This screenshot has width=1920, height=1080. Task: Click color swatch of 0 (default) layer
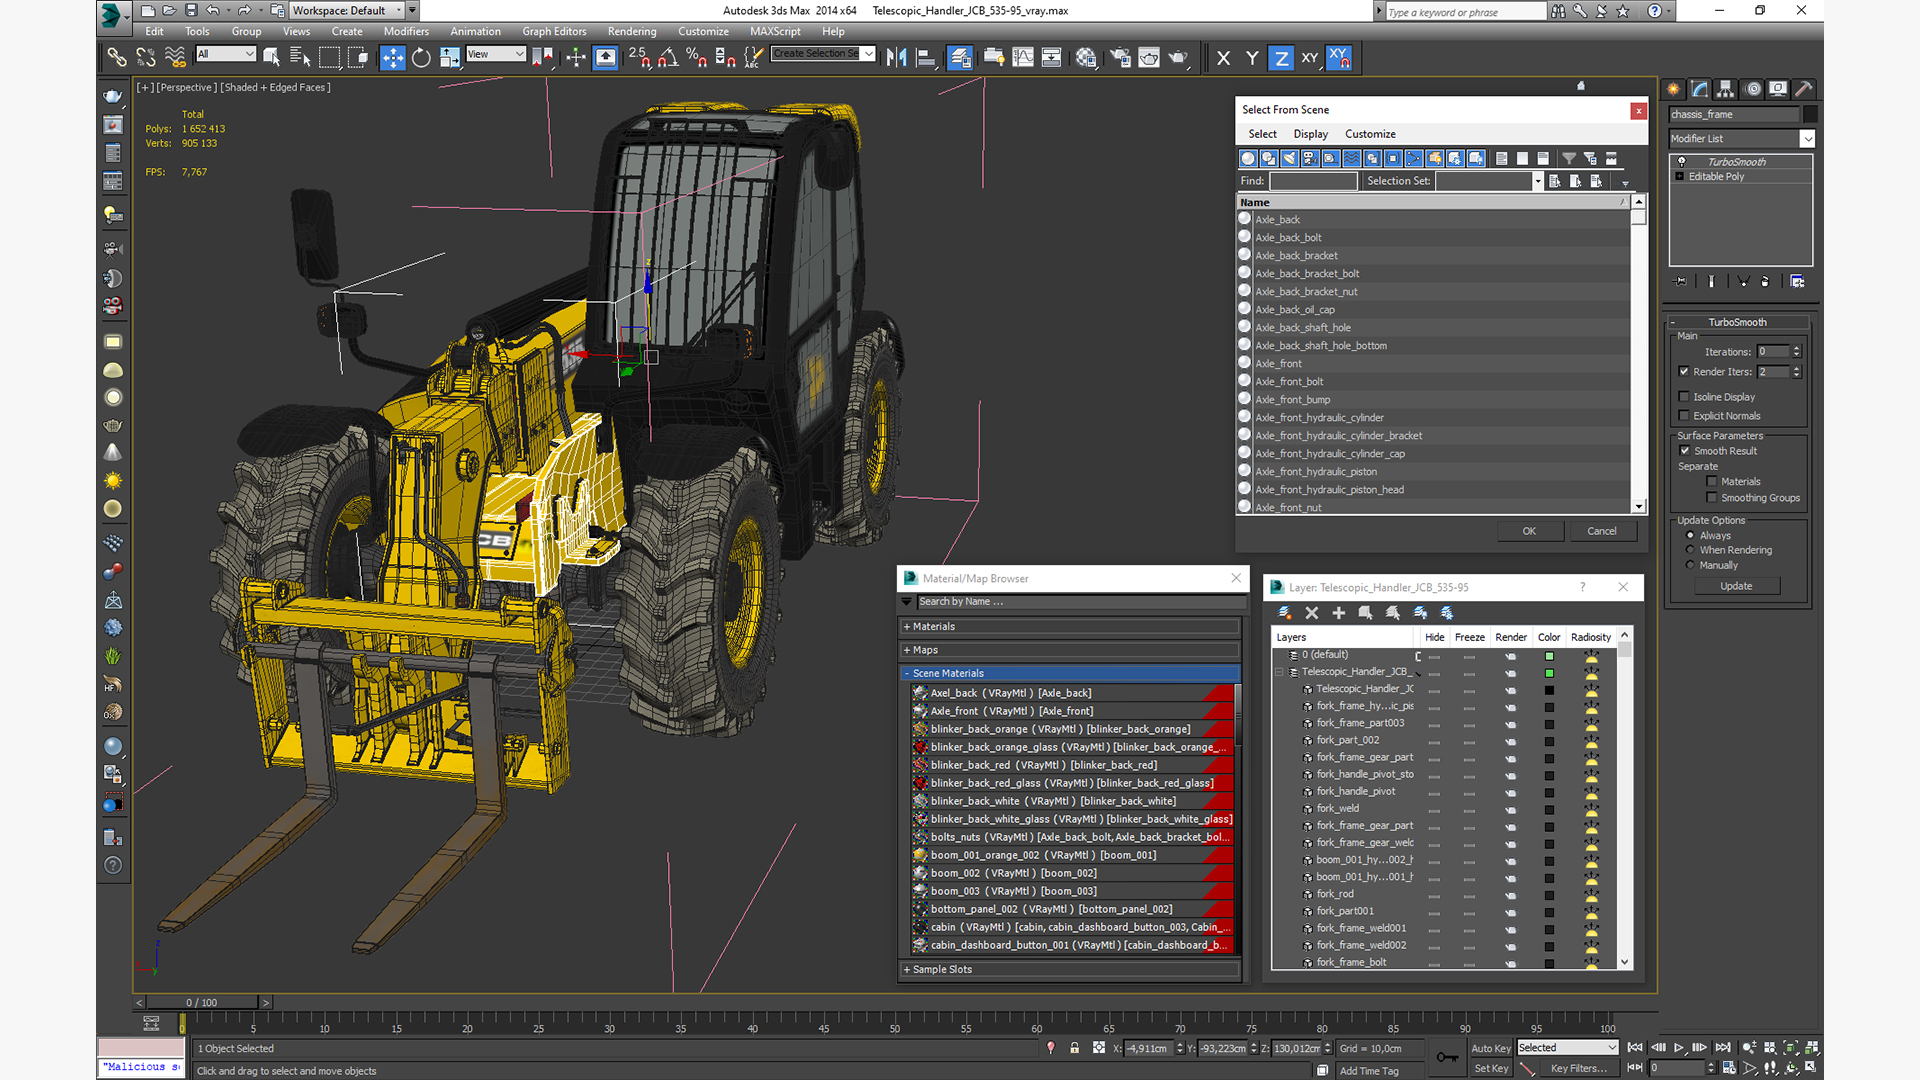point(1549,656)
